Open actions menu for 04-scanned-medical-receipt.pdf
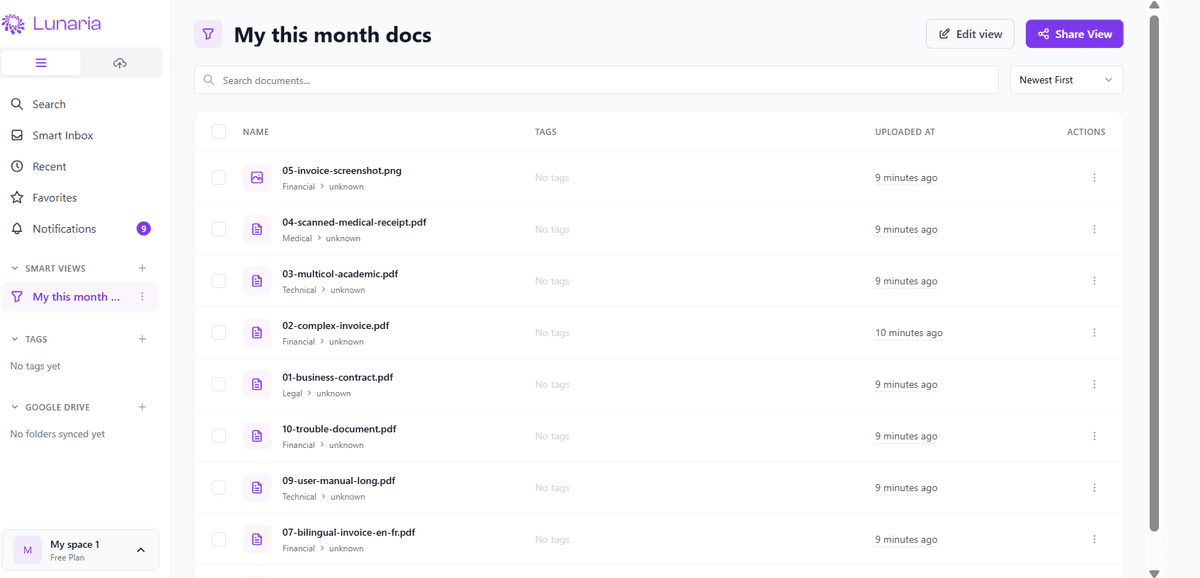The width and height of the screenshot is (1200, 578). [x=1094, y=229]
